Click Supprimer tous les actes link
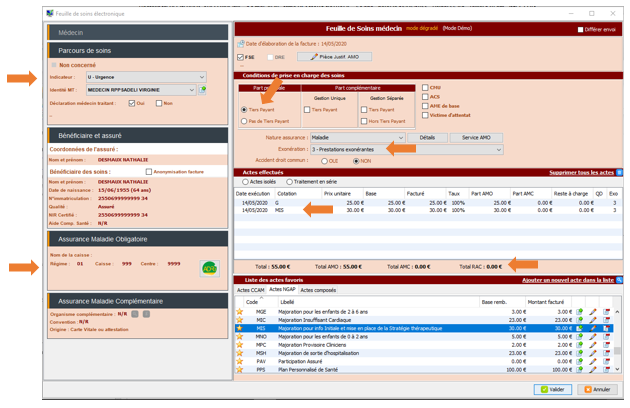630x408 pixels. coord(581,172)
